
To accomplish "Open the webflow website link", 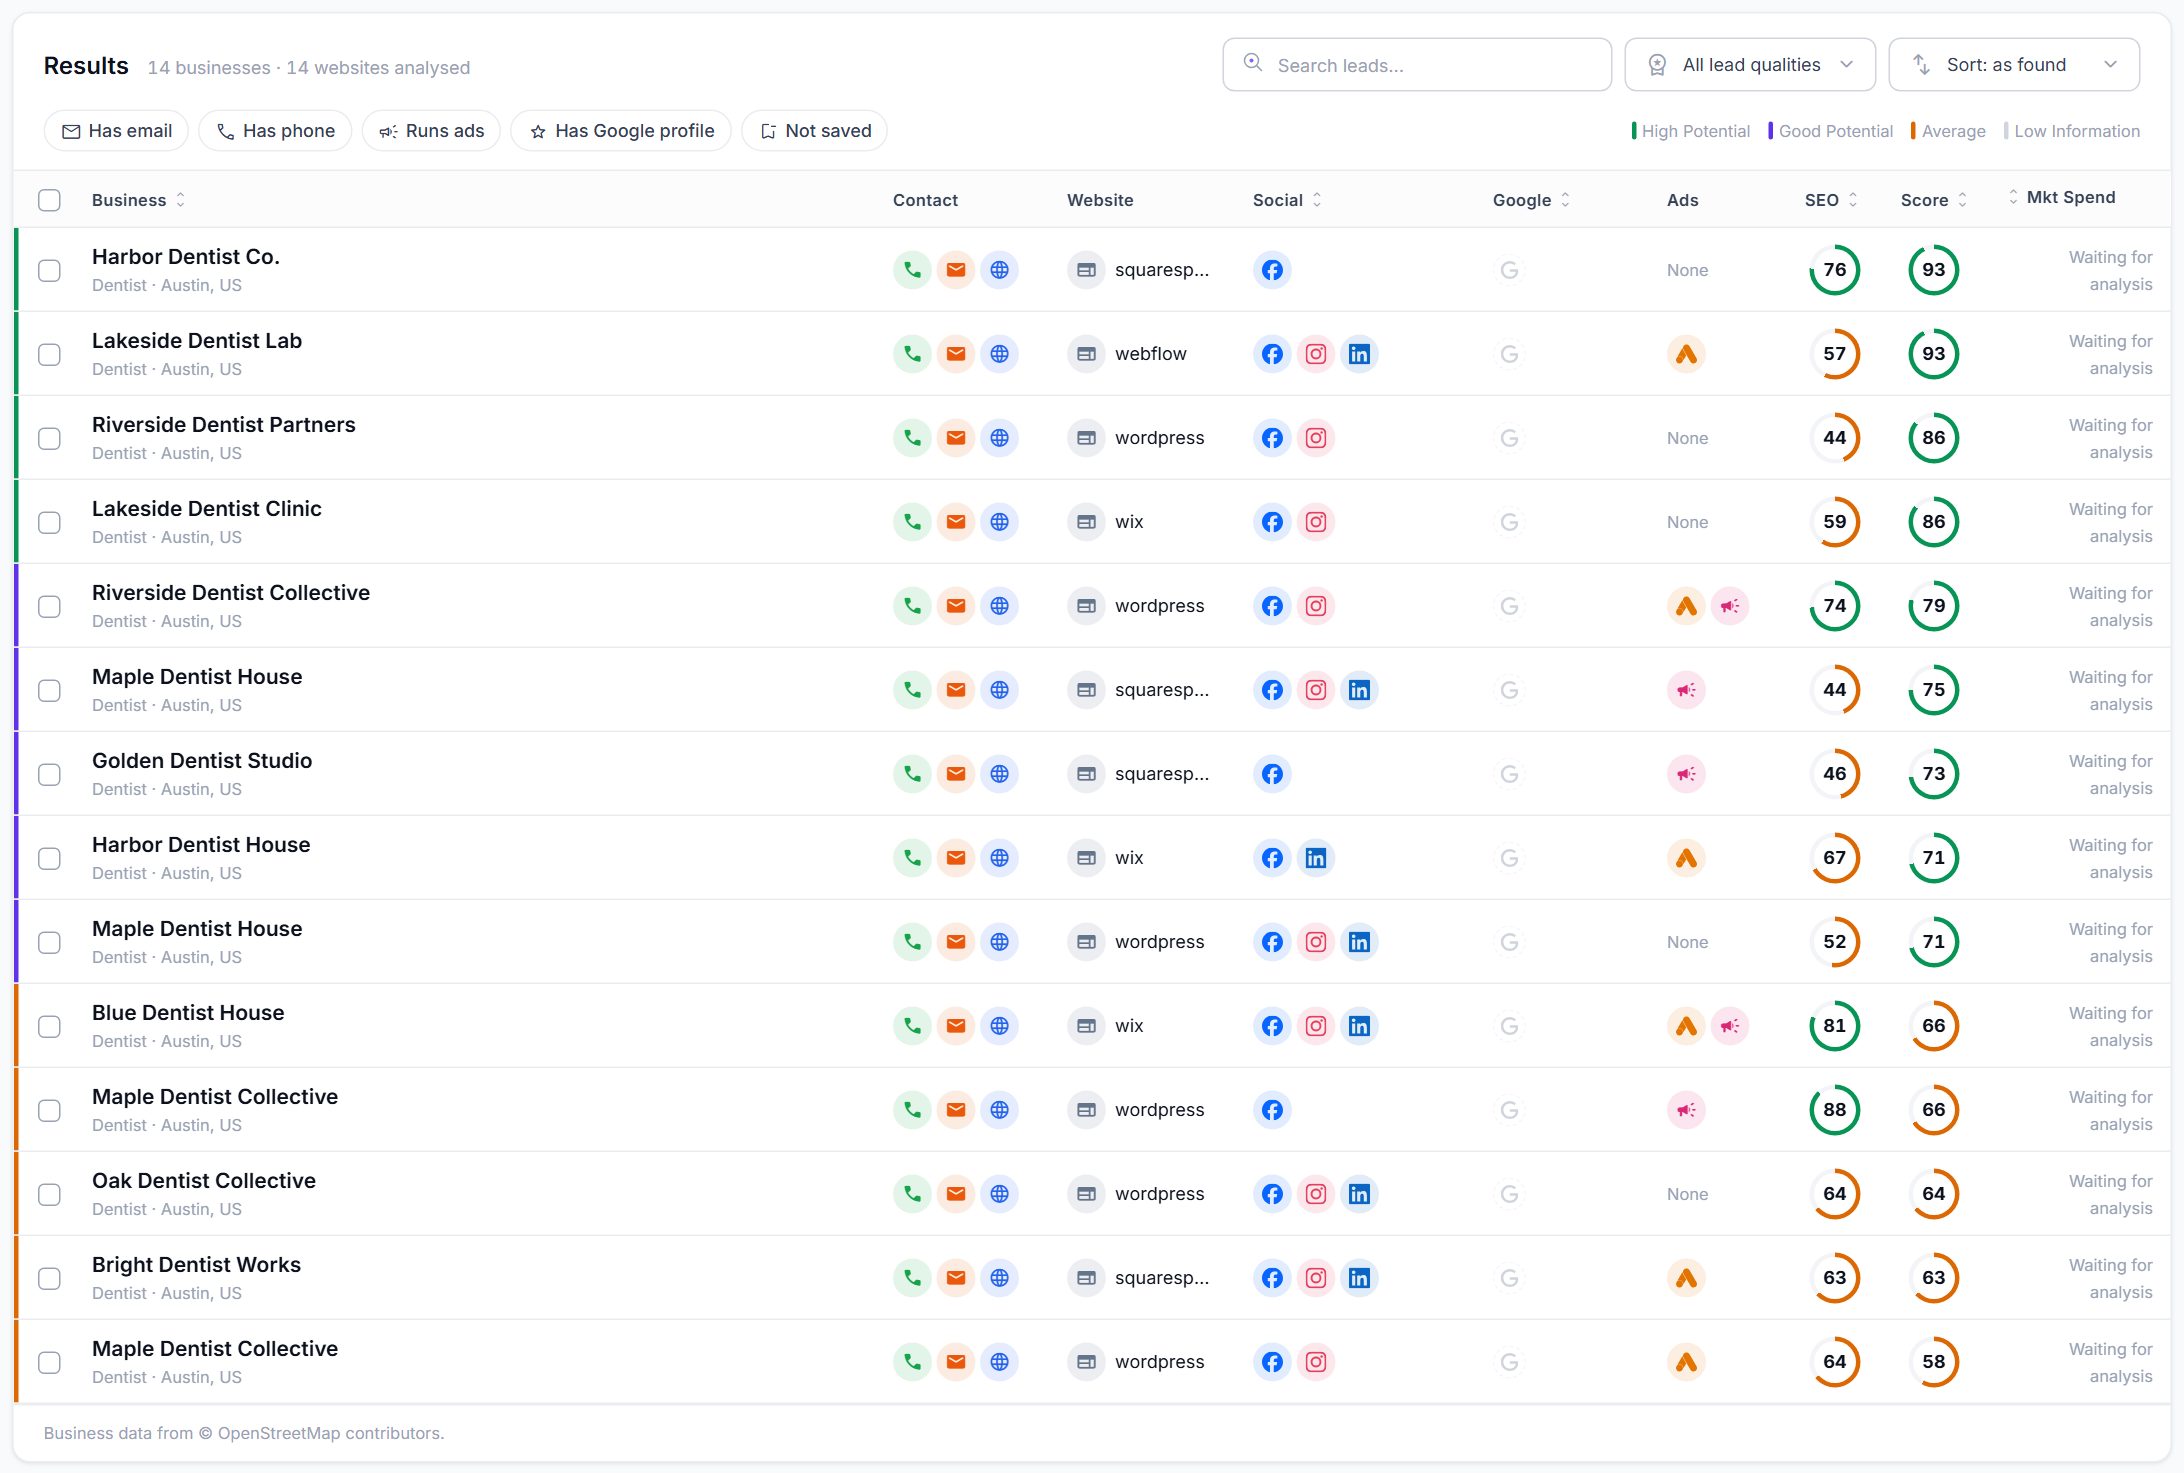I will pyautogui.click(x=1151, y=354).
